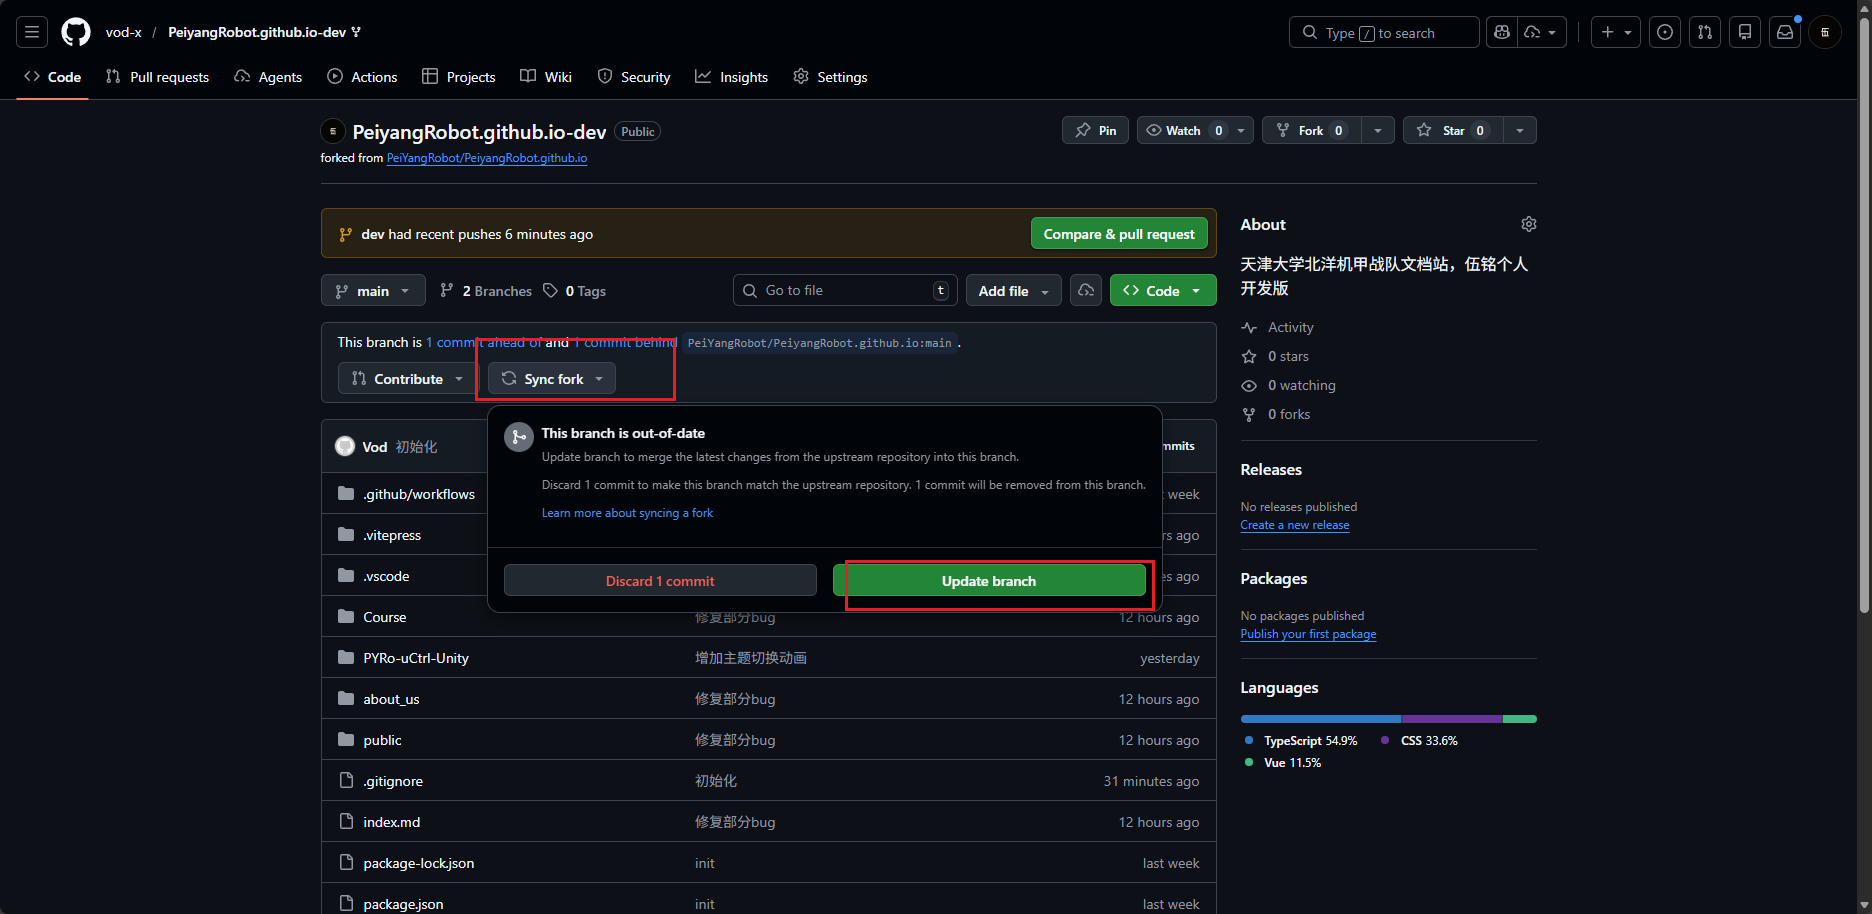1872x914 pixels.
Task: Open the Copilot chat icon
Action: click(x=1502, y=32)
